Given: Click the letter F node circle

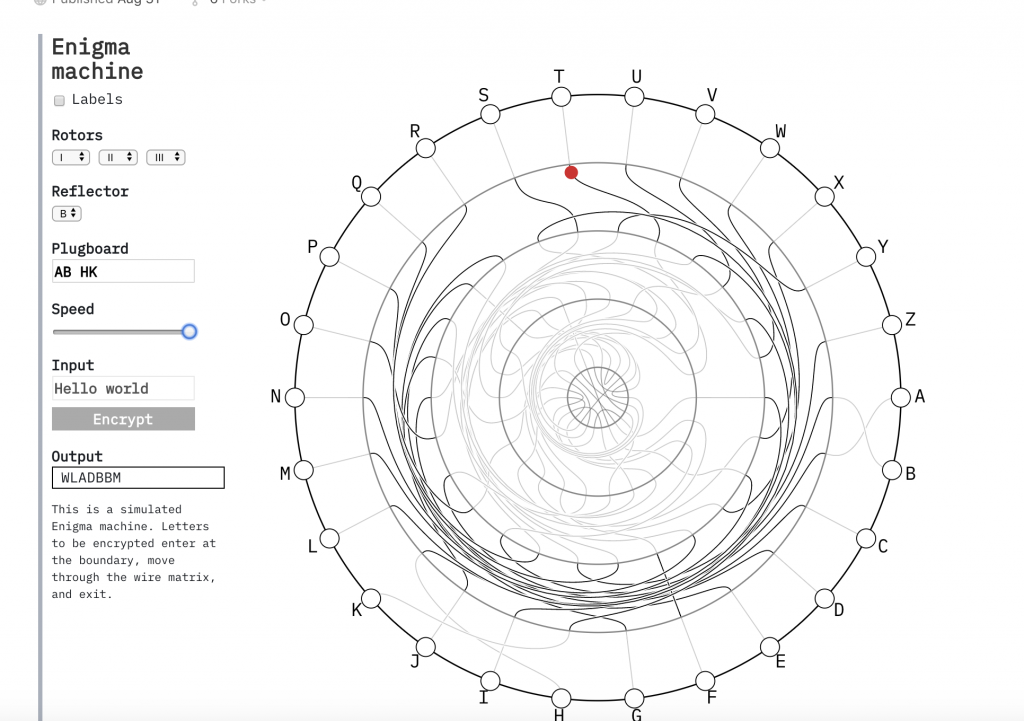Looking at the screenshot, I should tap(705, 681).
